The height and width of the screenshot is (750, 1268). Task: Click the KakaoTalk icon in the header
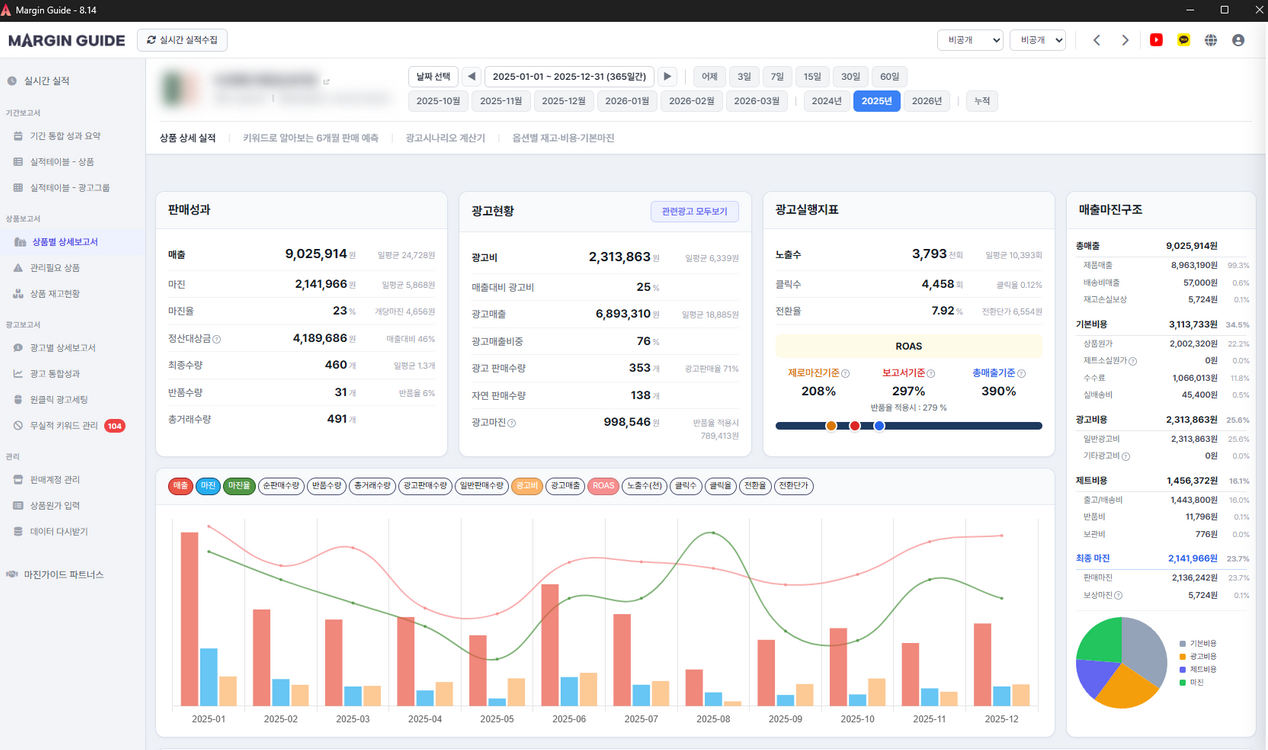coord(1188,39)
